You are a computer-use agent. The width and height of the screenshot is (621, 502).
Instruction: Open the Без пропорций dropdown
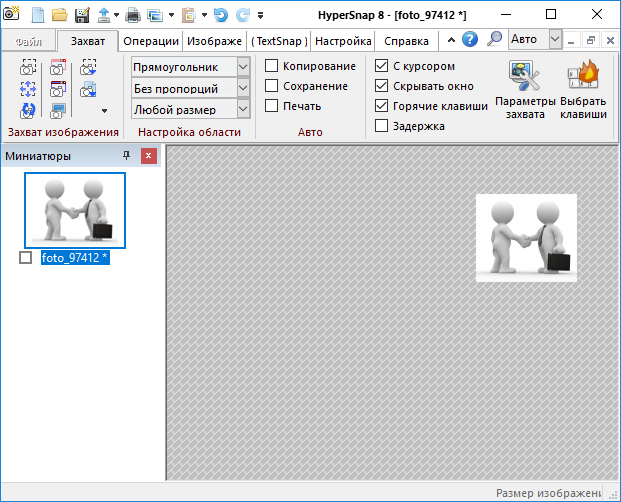(243, 88)
